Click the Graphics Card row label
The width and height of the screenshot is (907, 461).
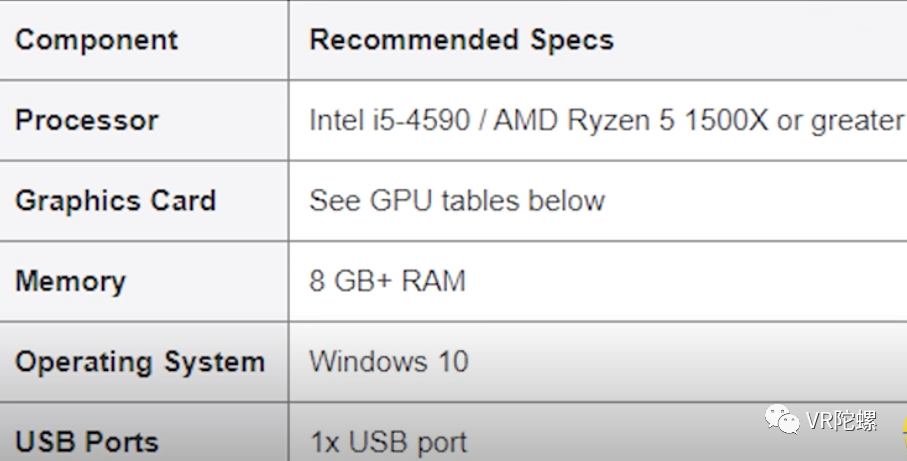click(116, 201)
